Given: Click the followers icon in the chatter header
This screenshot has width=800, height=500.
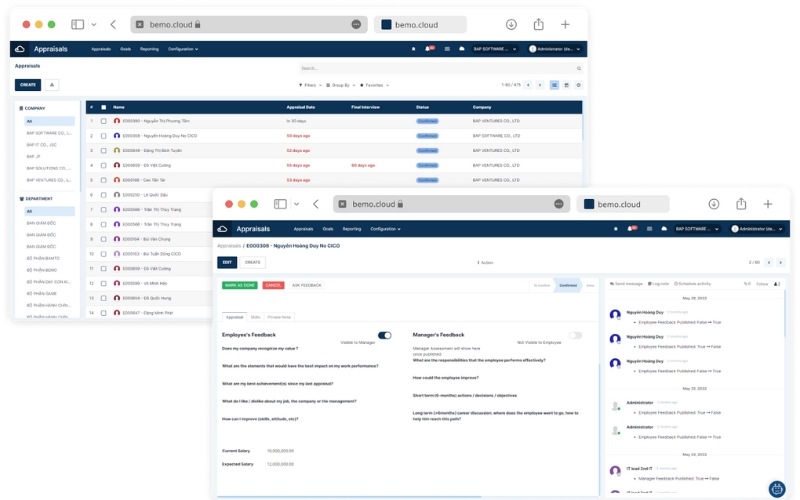Looking at the screenshot, I should 777,284.
